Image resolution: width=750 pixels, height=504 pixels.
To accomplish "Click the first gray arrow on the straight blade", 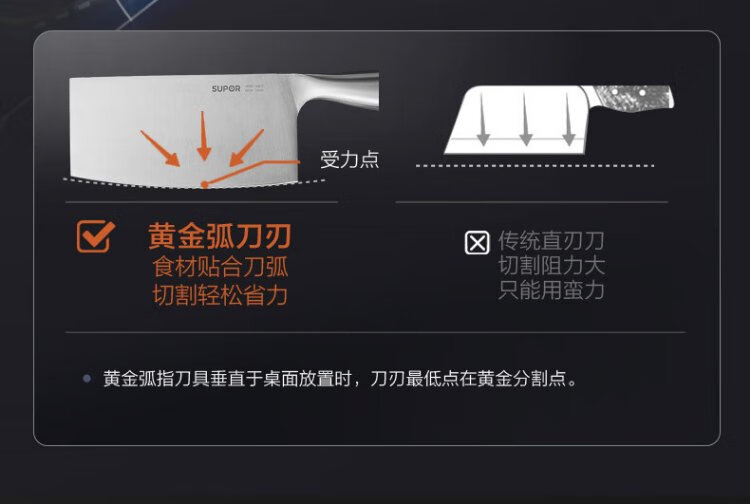I will click(483, 119).
